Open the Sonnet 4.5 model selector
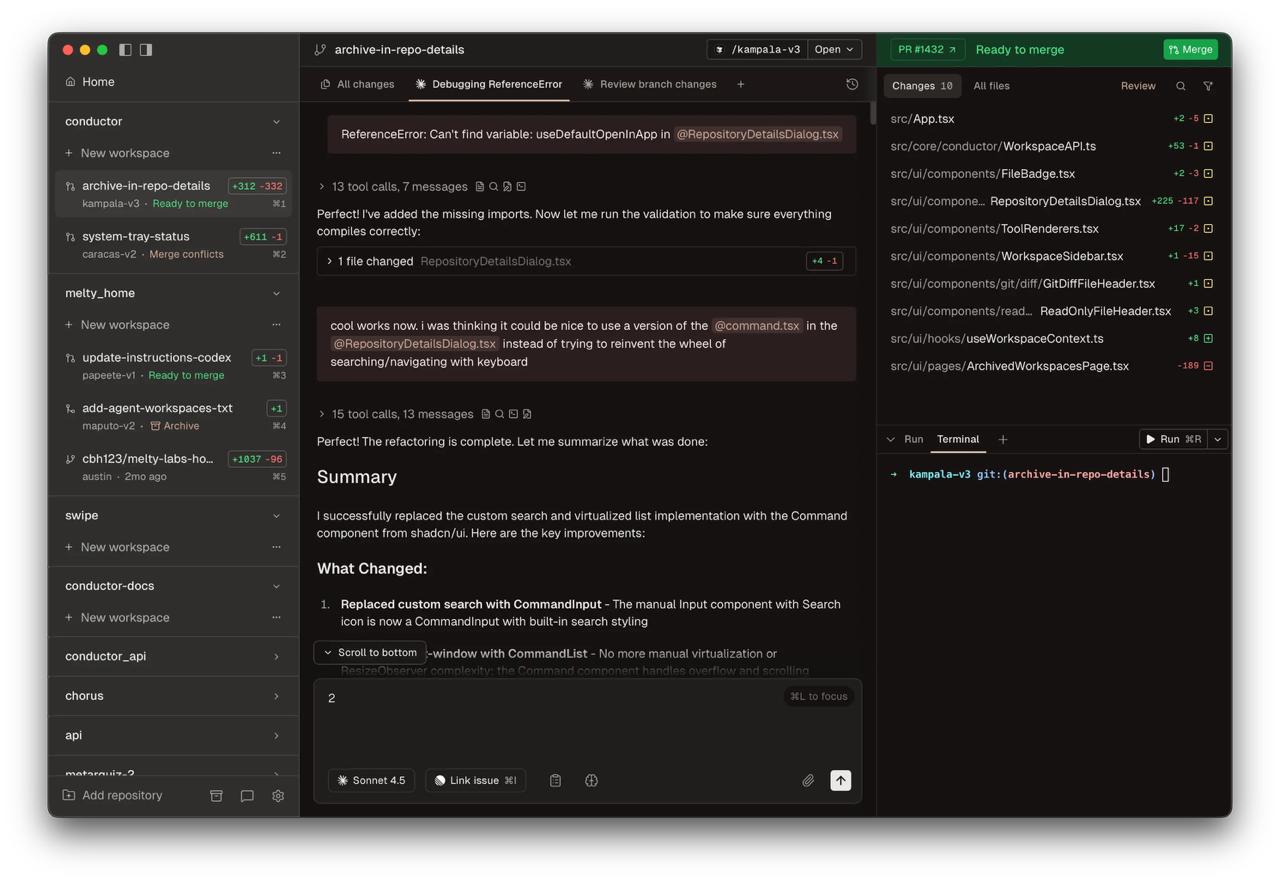This screenshot has height=881, width=1280. tap(371, 780)
